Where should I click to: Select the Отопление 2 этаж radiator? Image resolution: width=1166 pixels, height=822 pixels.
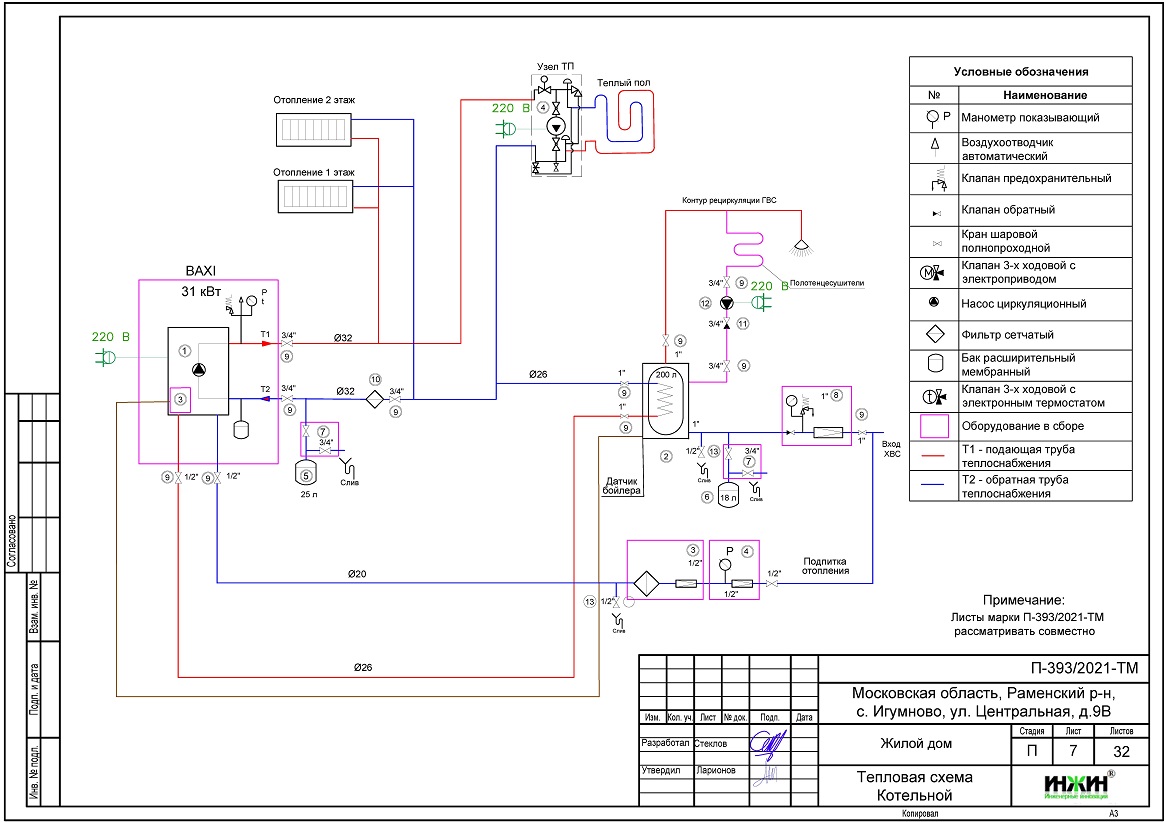316,130
